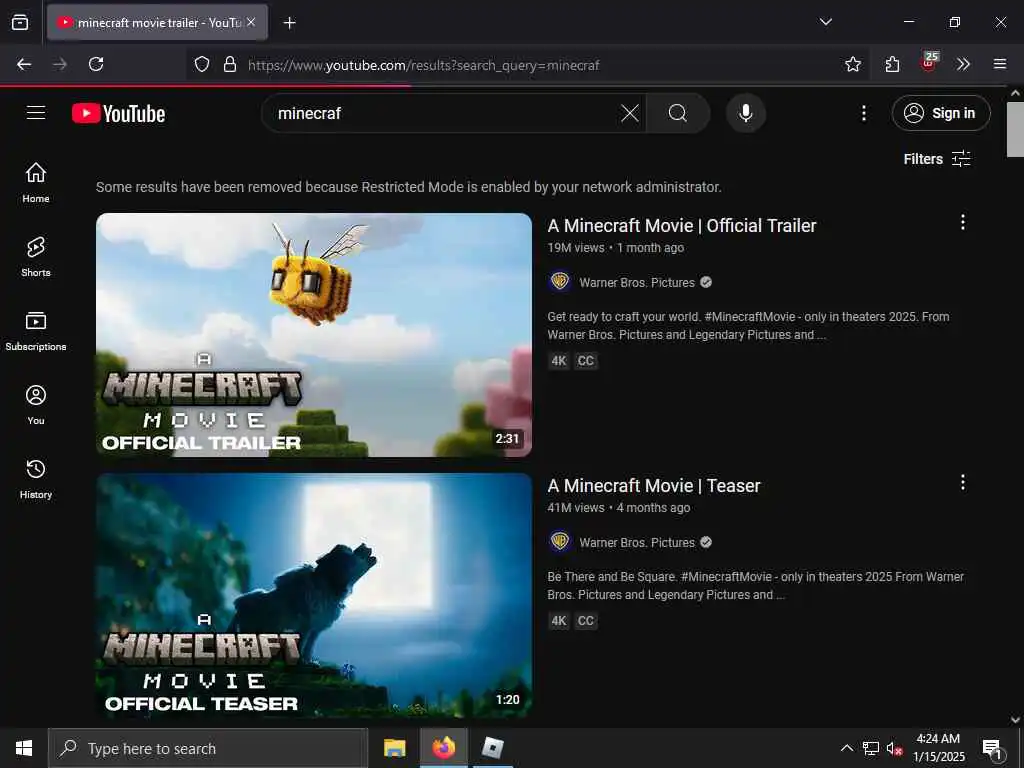
Task: Open the YouTube guide hamburger menu
Action: (36, 113)
